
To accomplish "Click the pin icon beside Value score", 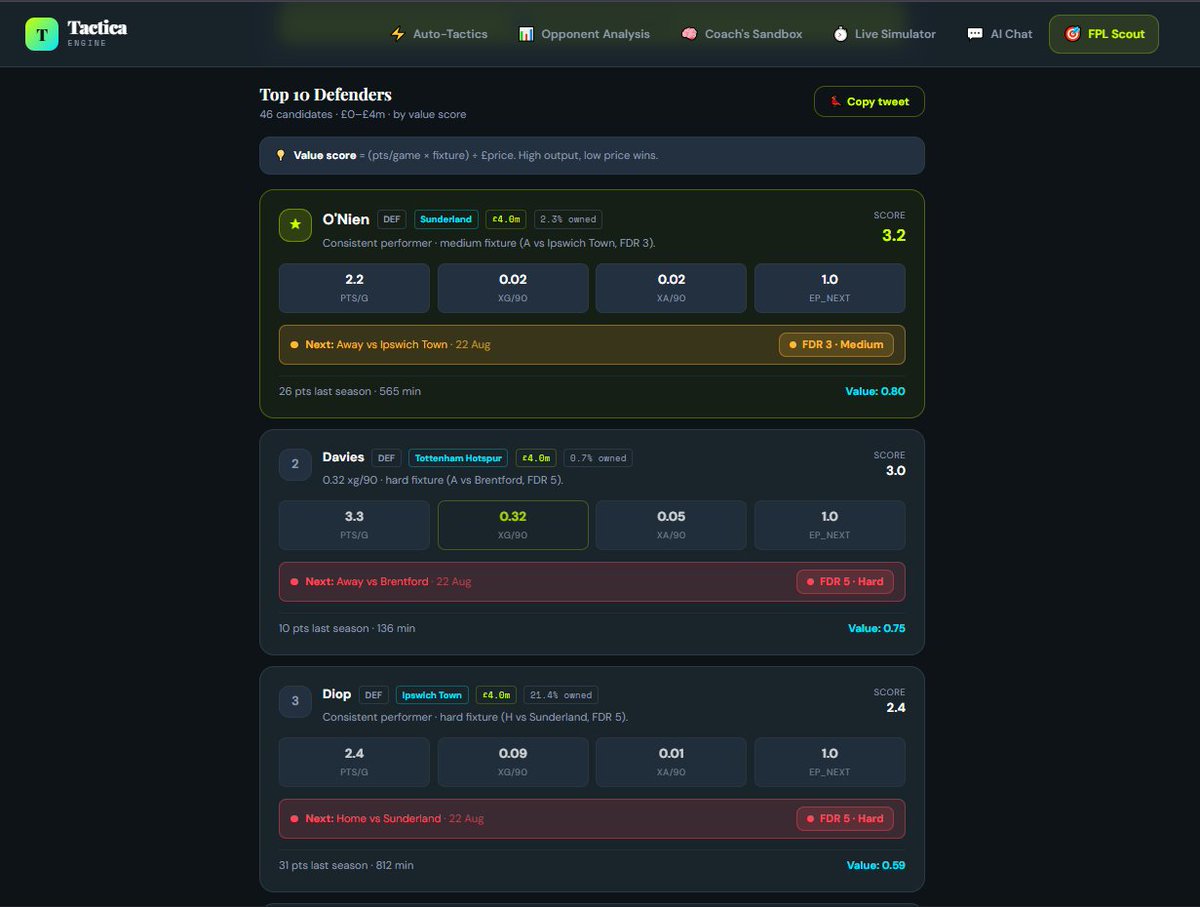I will tap(281, 156).
